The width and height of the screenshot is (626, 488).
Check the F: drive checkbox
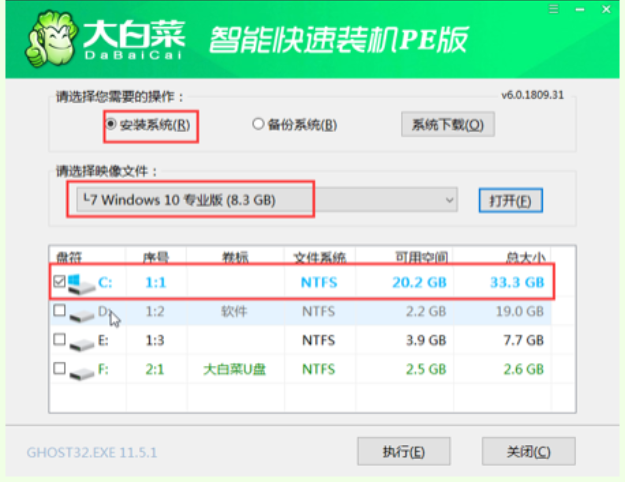(59, 368)
